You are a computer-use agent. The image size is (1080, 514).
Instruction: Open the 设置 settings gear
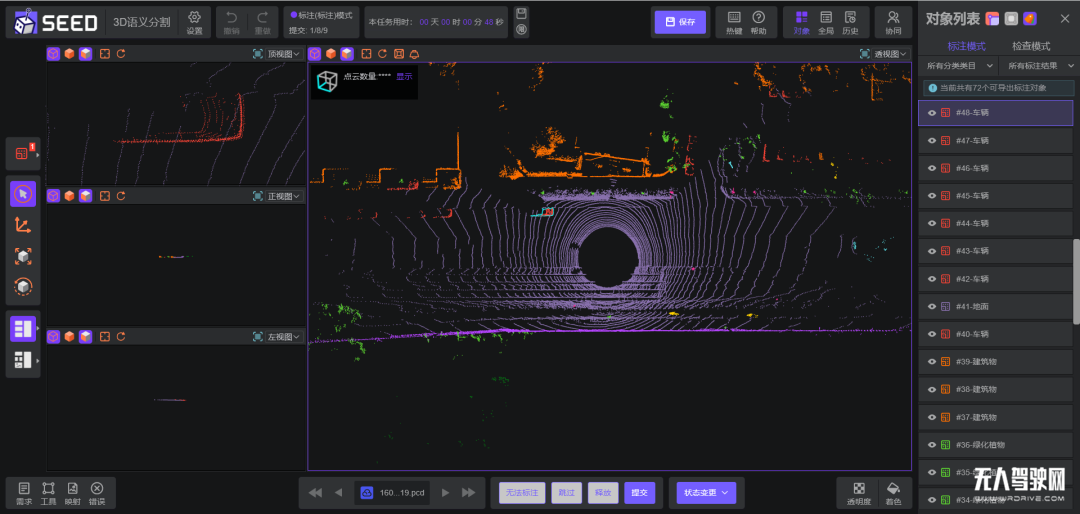pyautogui.click(x=194, y=22)
